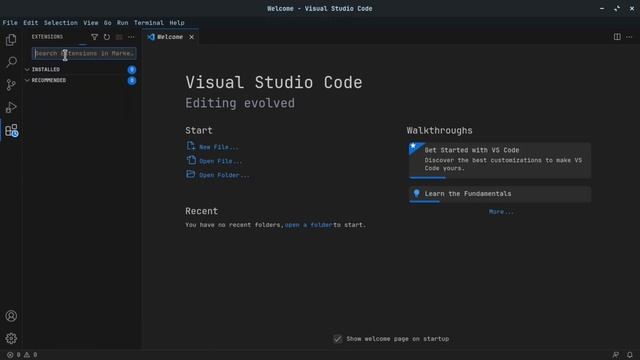Click the feedback icon in status bar
Image resolution: width=640 pixels, height=360 pixels.
tap(616, 355)
